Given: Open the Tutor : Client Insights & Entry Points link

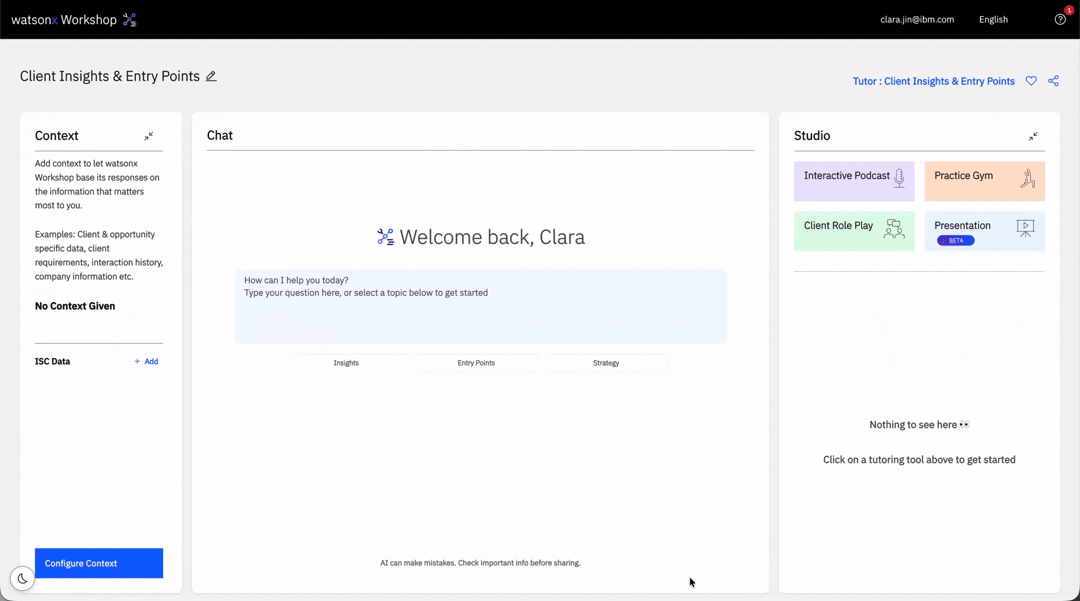Looking at the screenshot, I should (933, 81).
